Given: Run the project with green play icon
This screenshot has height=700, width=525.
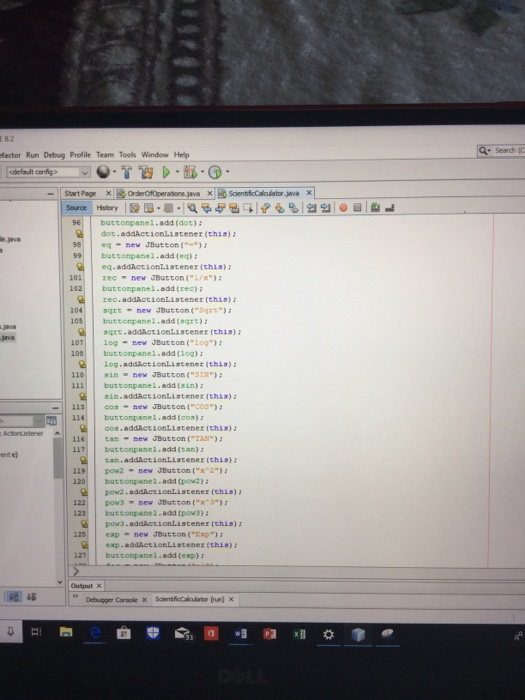Looking at the screenshot, I should coord(167,172).
